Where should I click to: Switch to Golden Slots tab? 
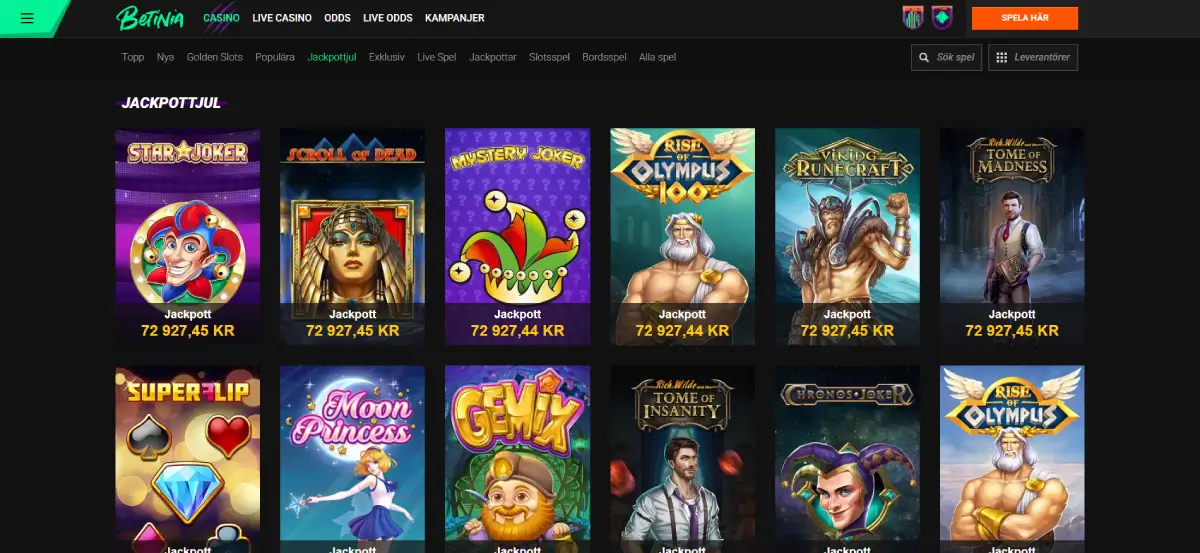tap(215, 57)
